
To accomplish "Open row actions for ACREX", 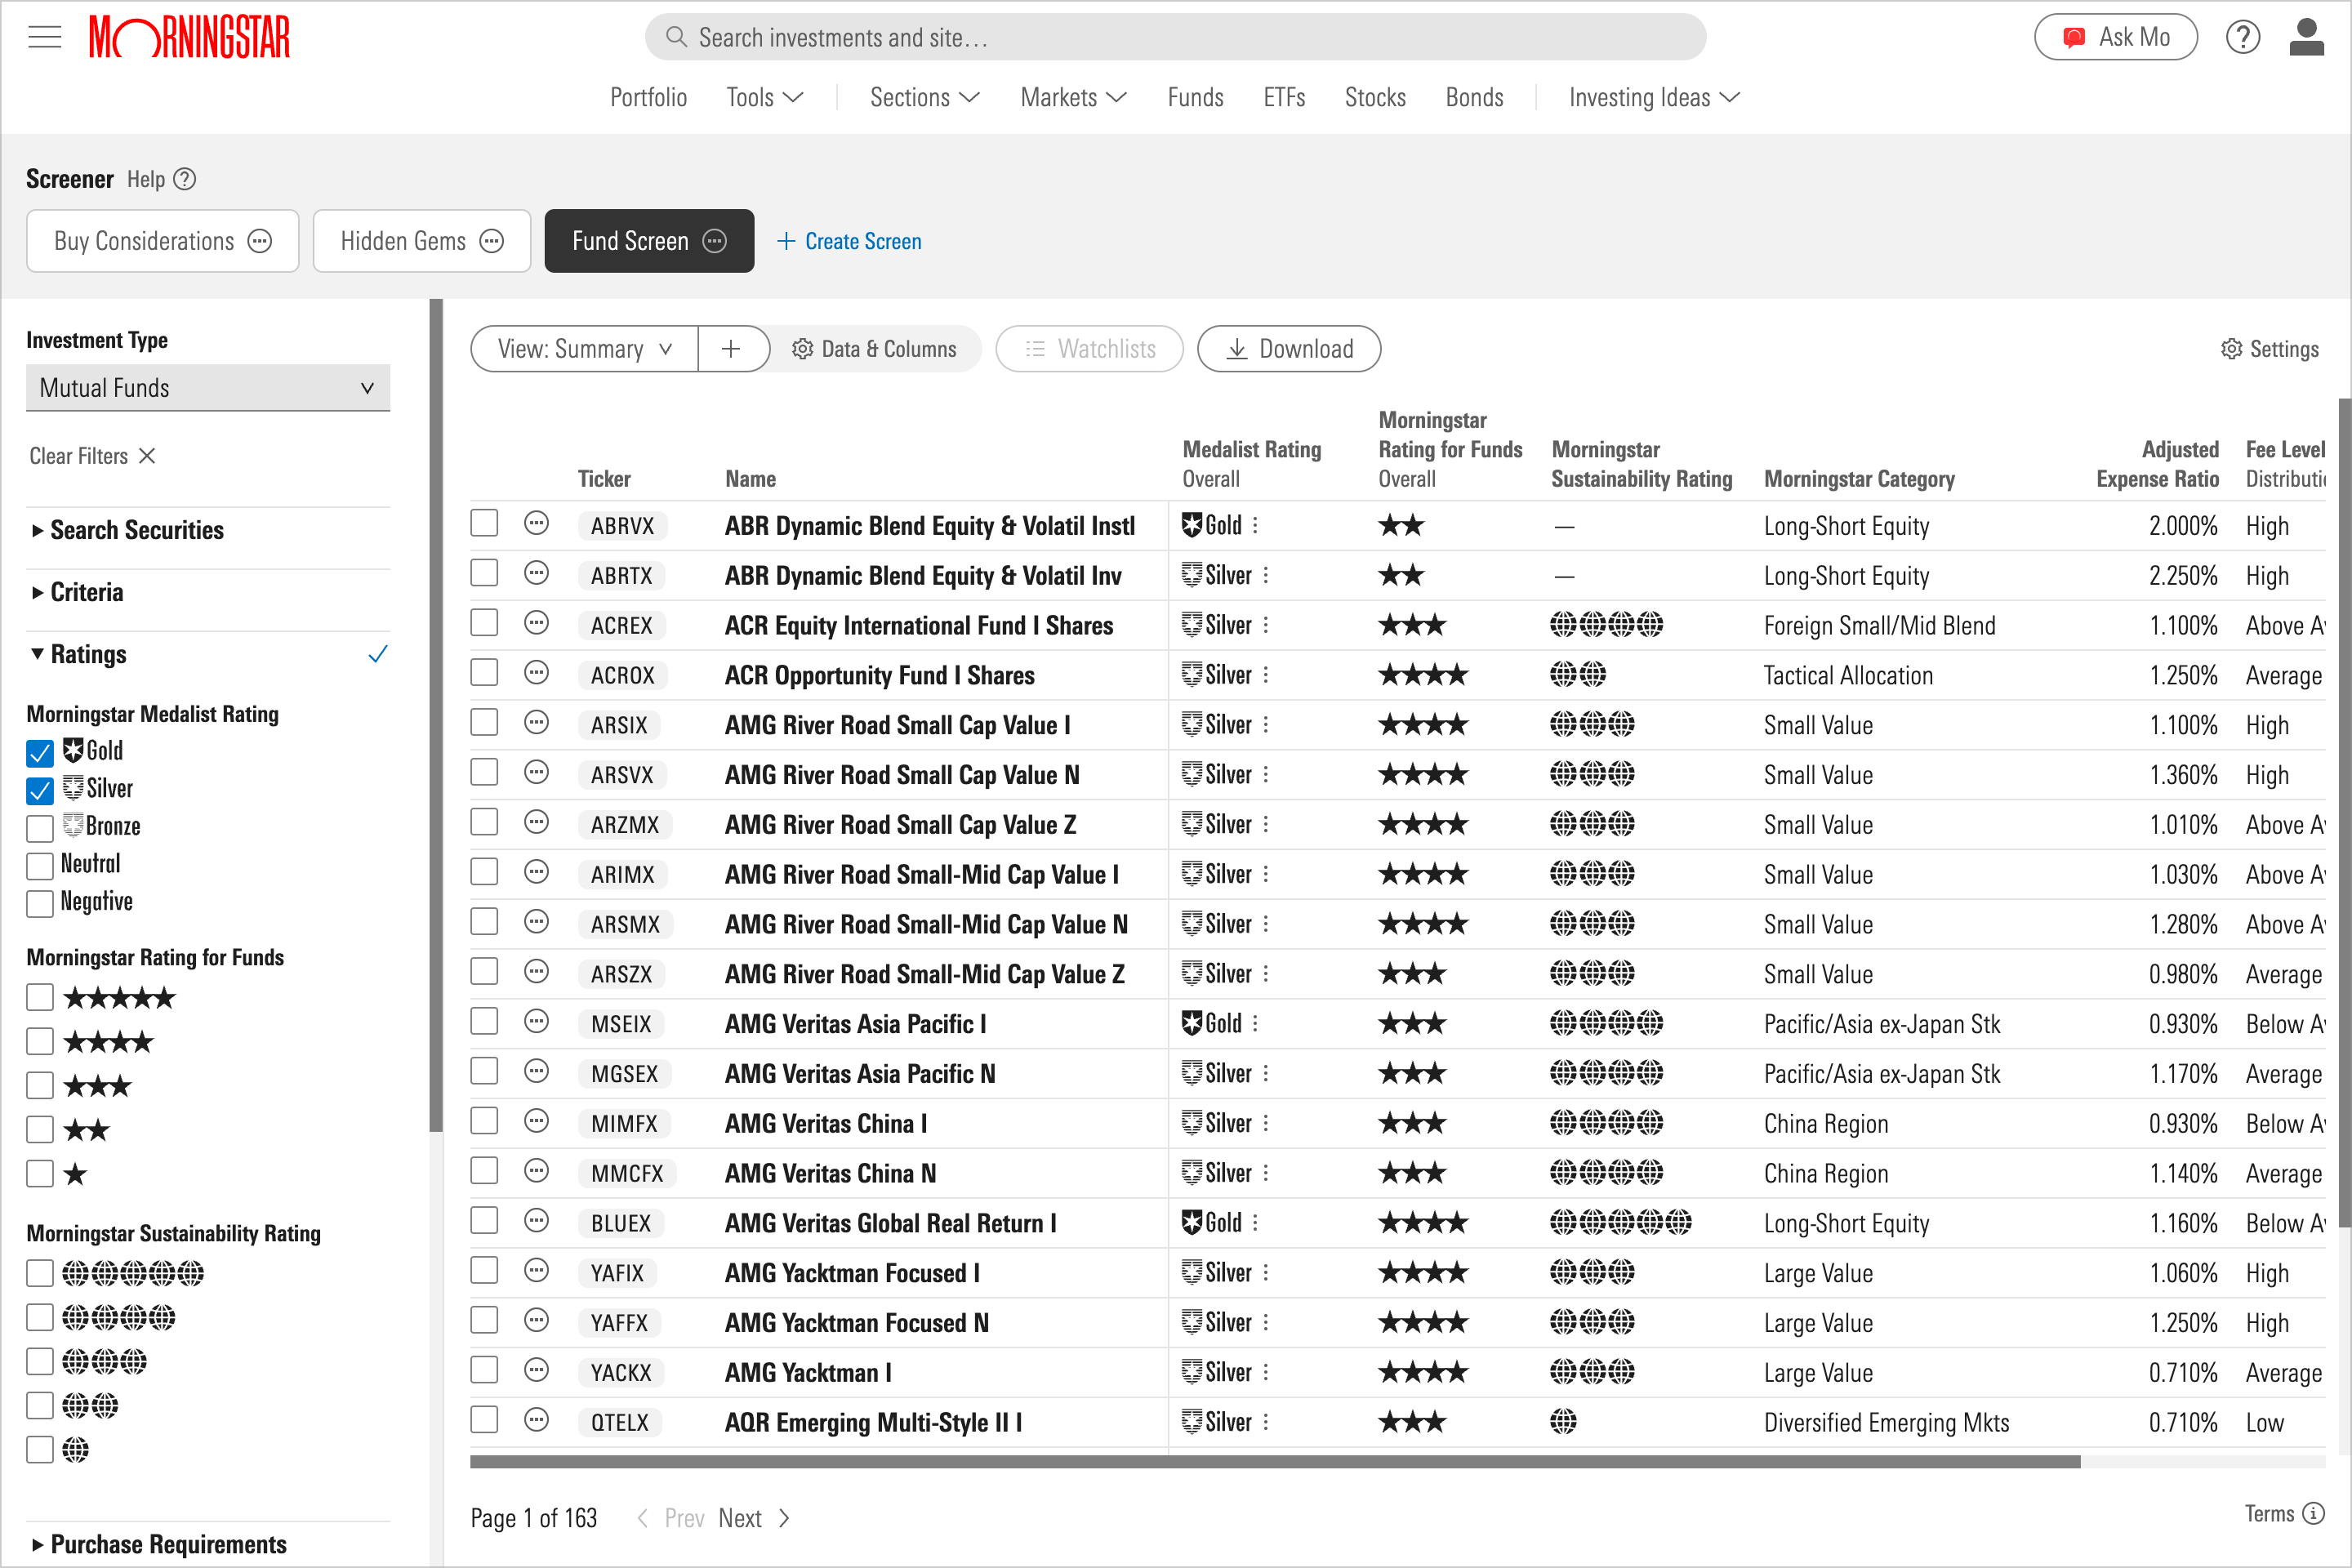I will pos(536,623).
